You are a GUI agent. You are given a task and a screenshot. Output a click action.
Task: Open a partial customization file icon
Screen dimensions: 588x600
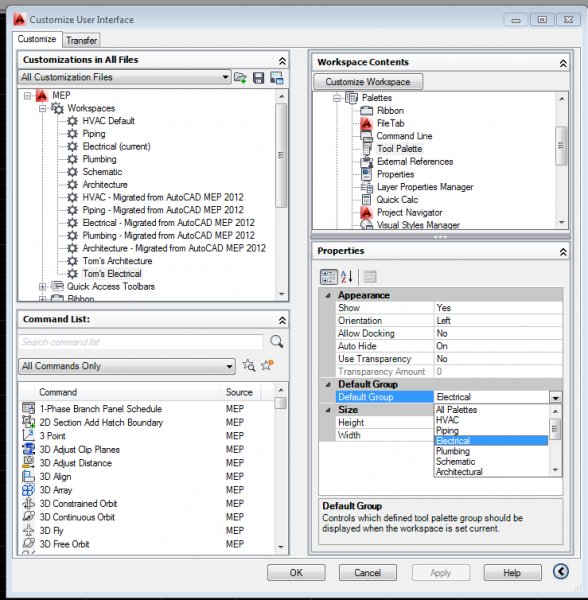(x=240, y=78)
